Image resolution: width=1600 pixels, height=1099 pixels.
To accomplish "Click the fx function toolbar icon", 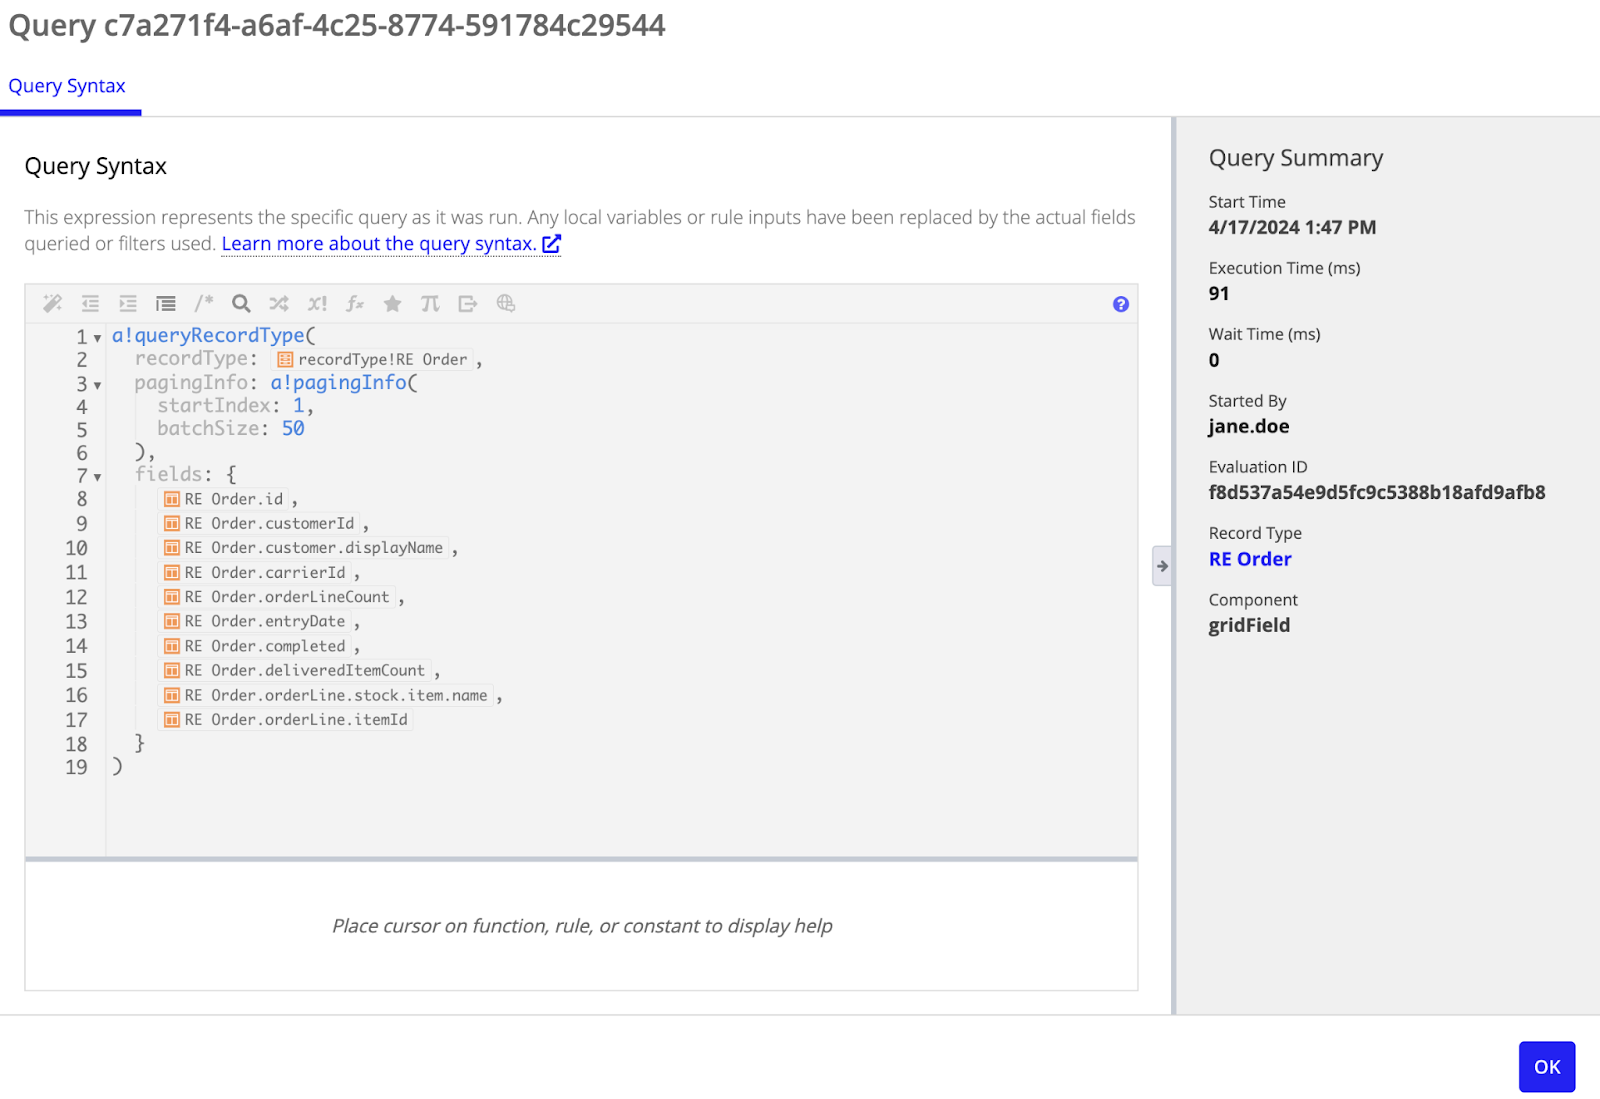I will (x=355, y=303).
